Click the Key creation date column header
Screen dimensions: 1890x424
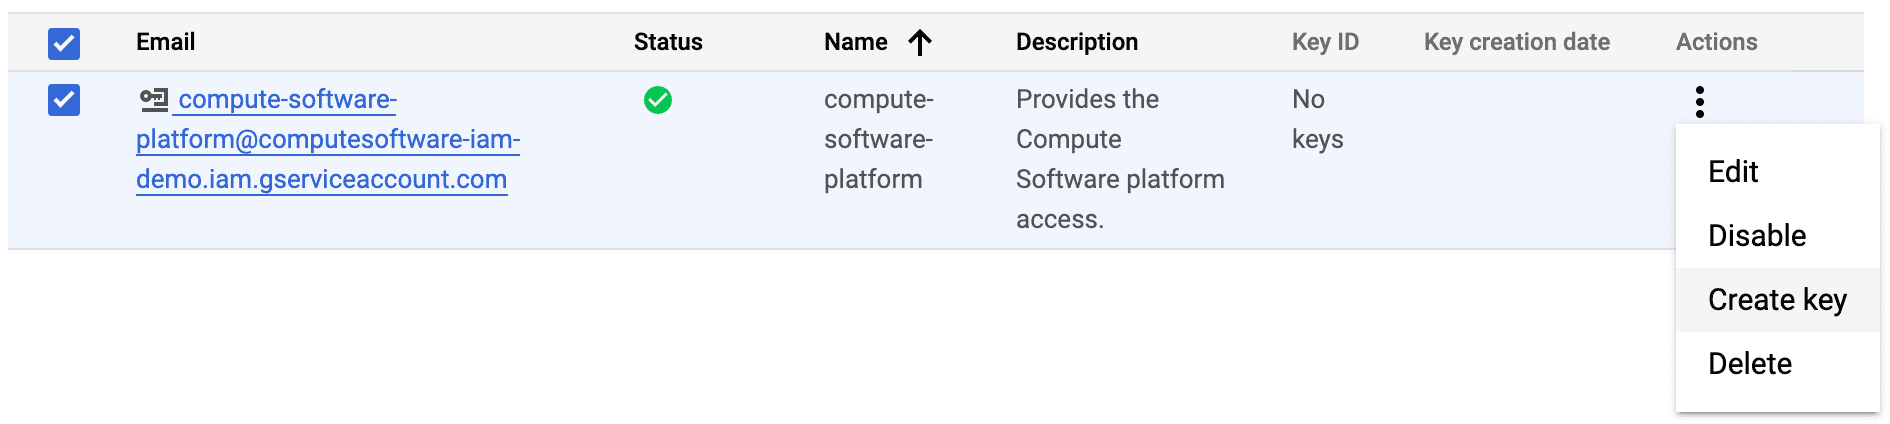pyautogui.click(x=1516, y=42)
